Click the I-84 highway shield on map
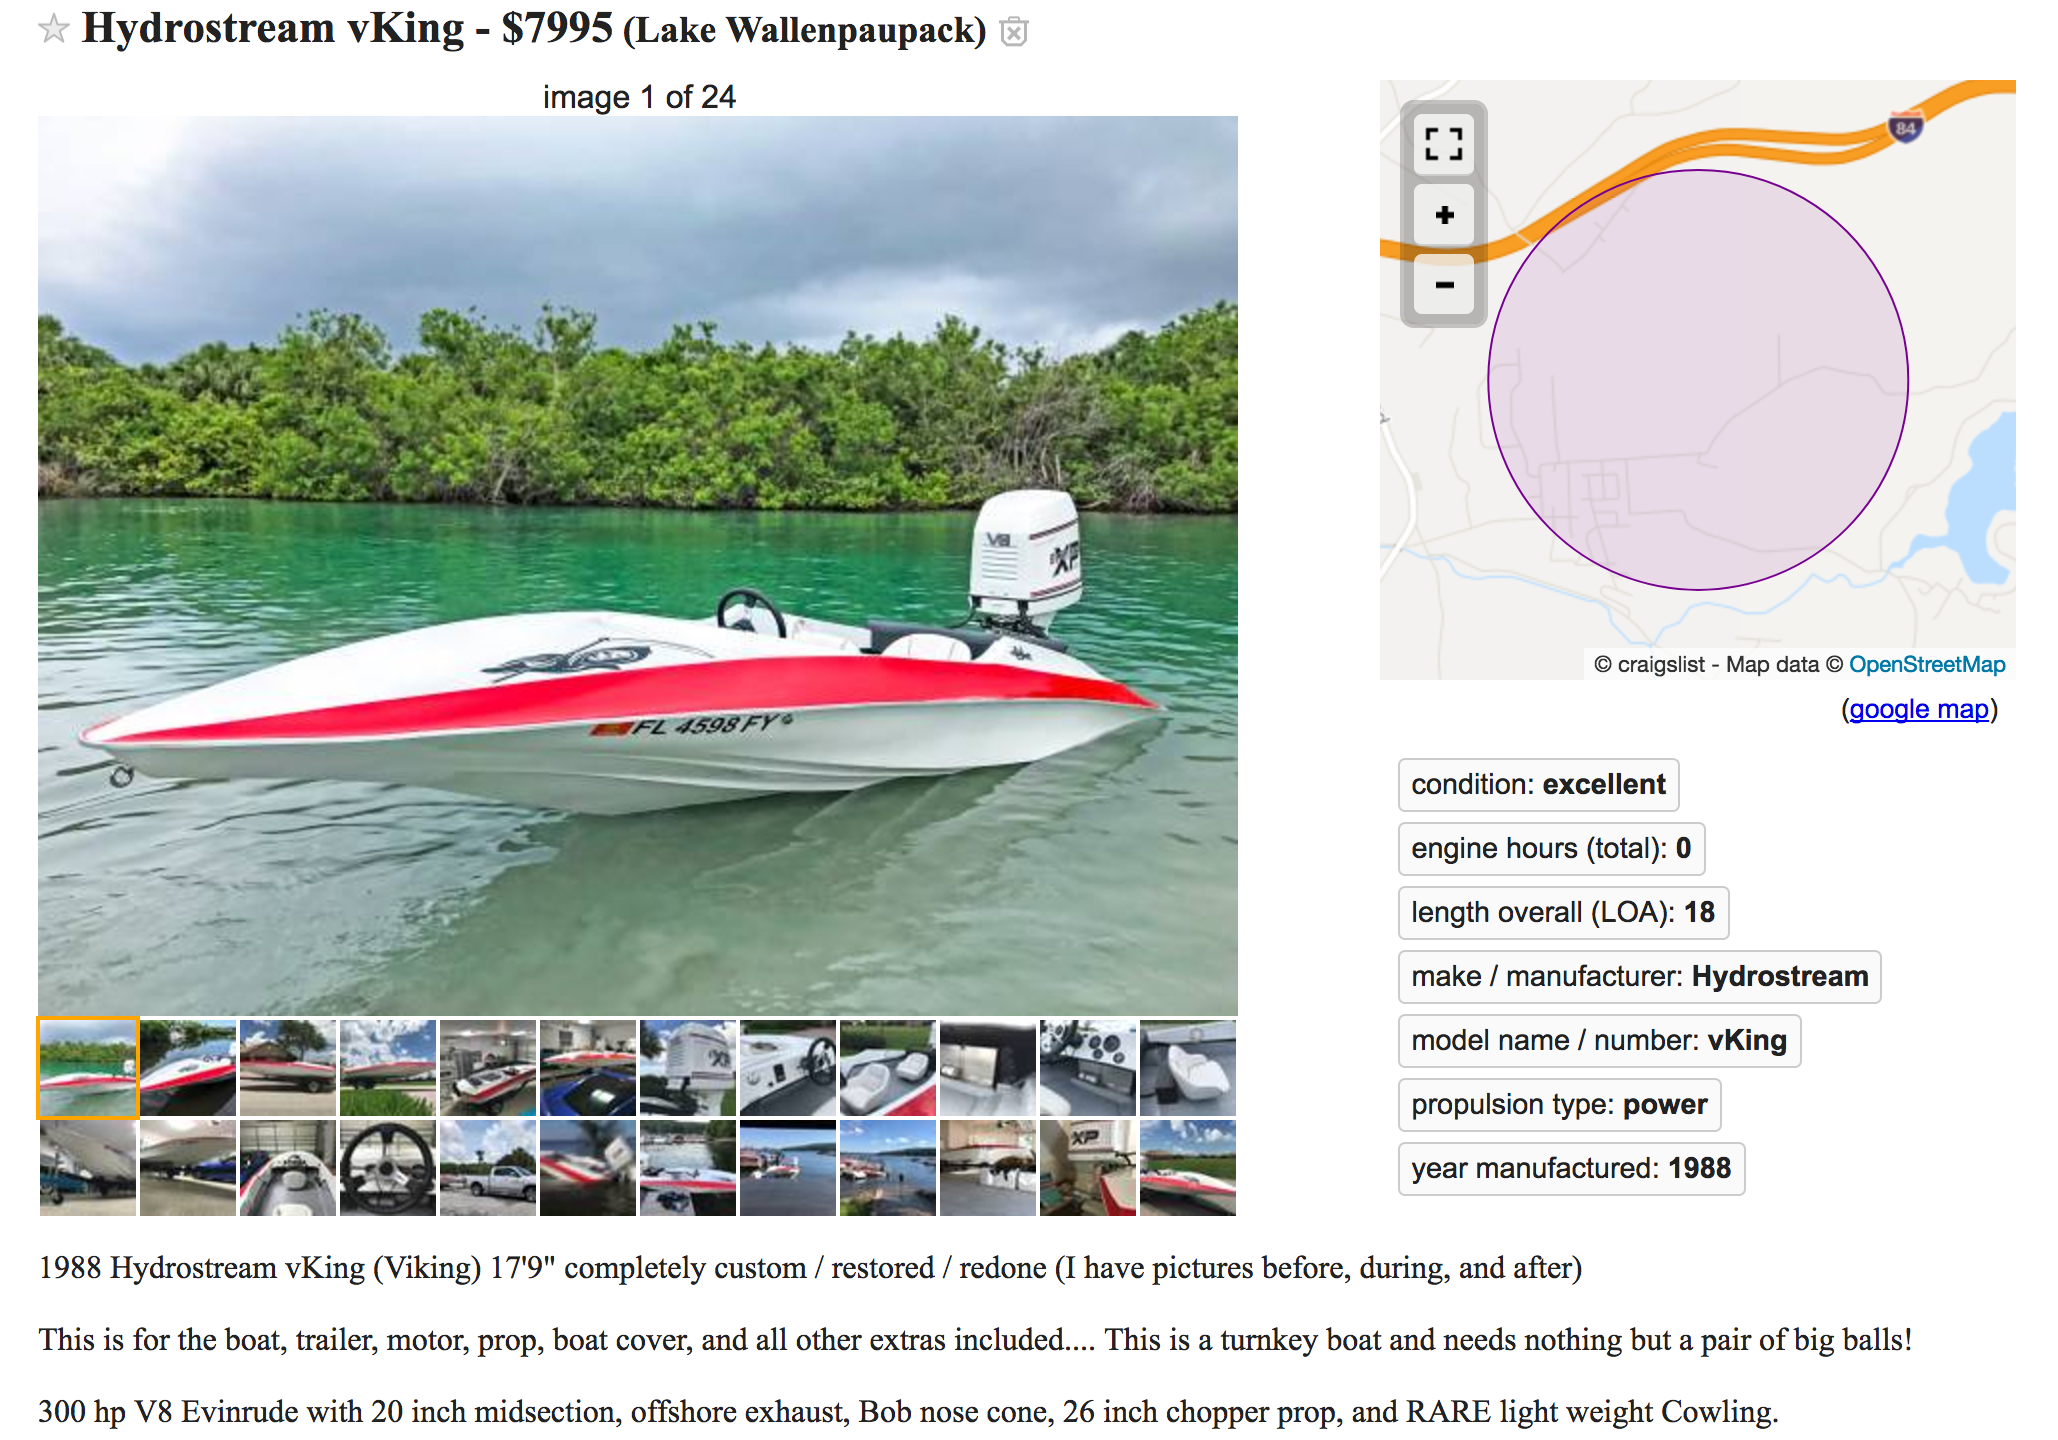Screen dimensions: 2058x1440 tap(1905, 128)
